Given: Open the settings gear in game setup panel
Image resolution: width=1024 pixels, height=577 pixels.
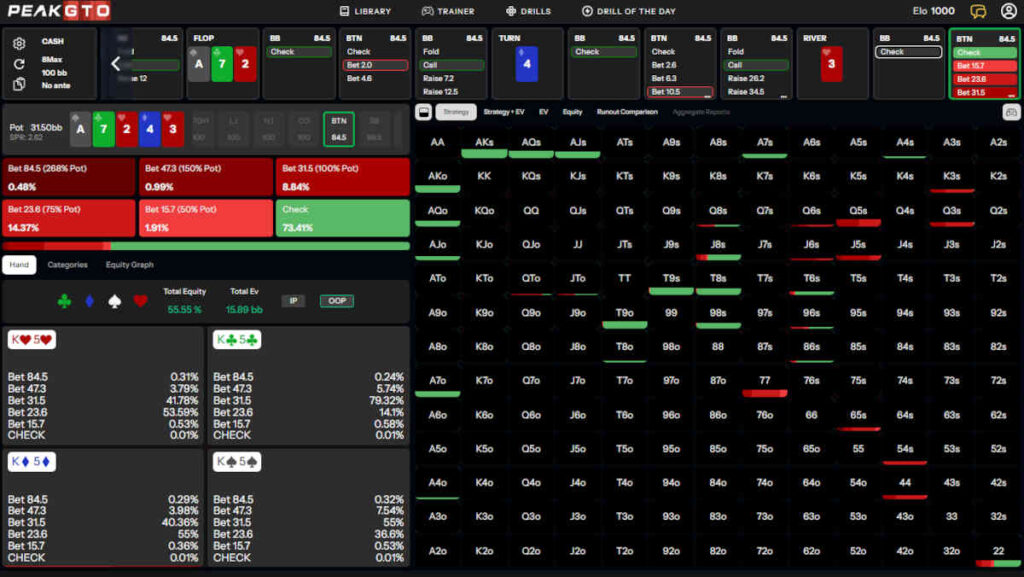Looking at the screenshot, I should pyautogui.click(x=19, y=43).
